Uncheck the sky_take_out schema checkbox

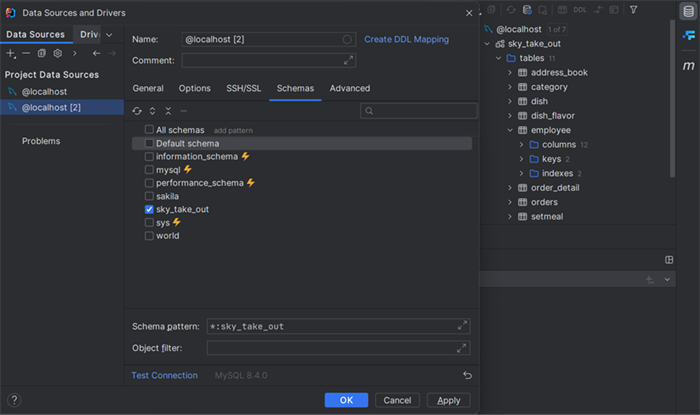pyautogui.click(x=149, y=209)
